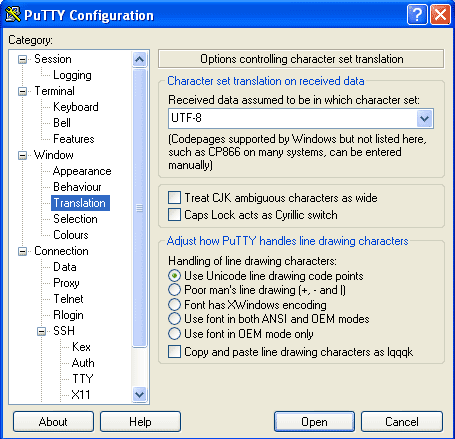Image resolution: width=455 pixels, height=439 pixels.
Task: Click the category list scrollbar thumb
Action: point(139,208)
